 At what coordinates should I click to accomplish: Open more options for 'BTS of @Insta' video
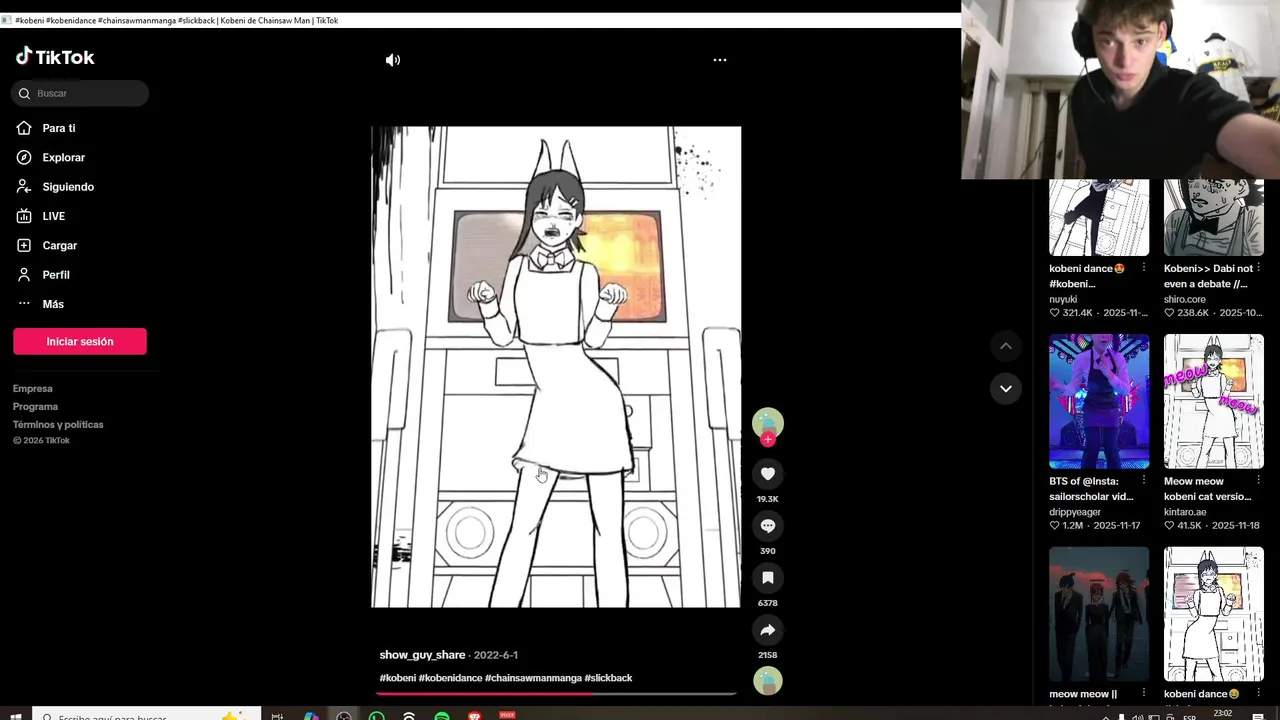coord(1144,481)
